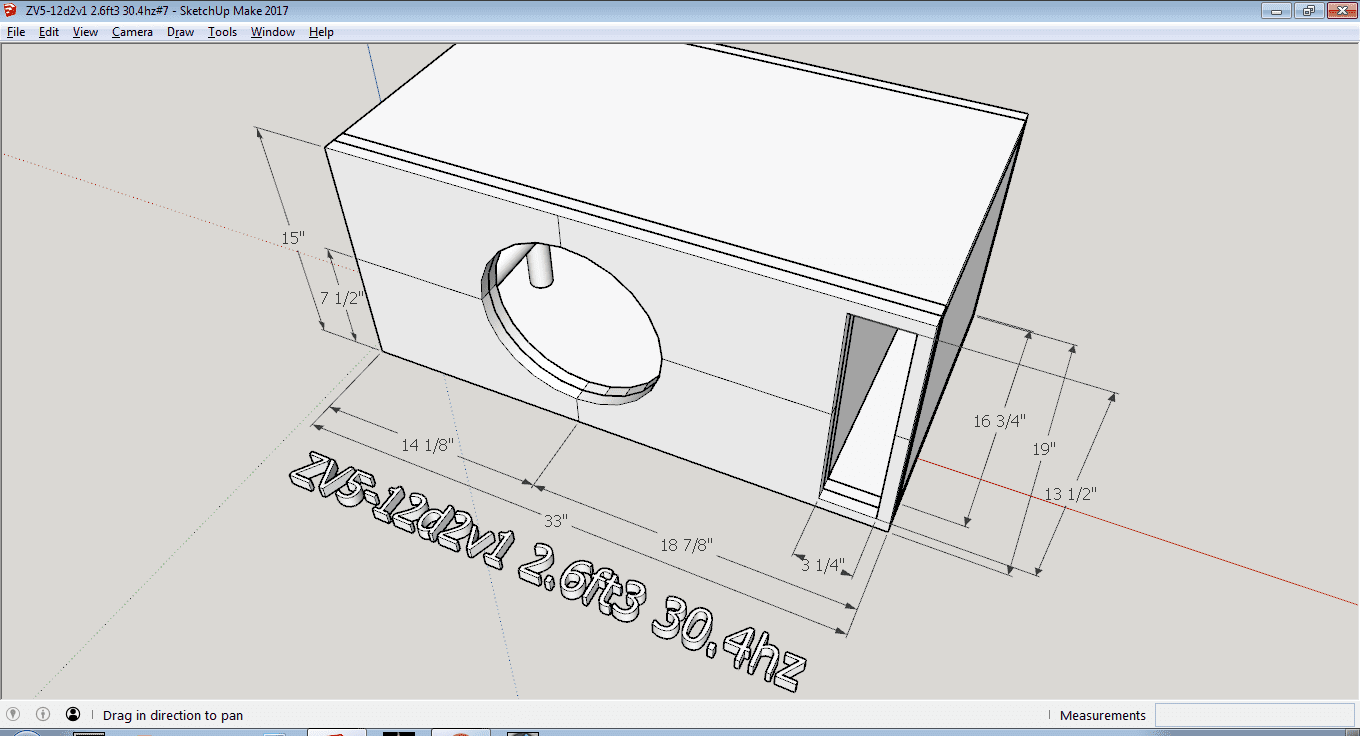Open the View menu
This screenshot has height=736, width=1360.
(x=85, y=32)
